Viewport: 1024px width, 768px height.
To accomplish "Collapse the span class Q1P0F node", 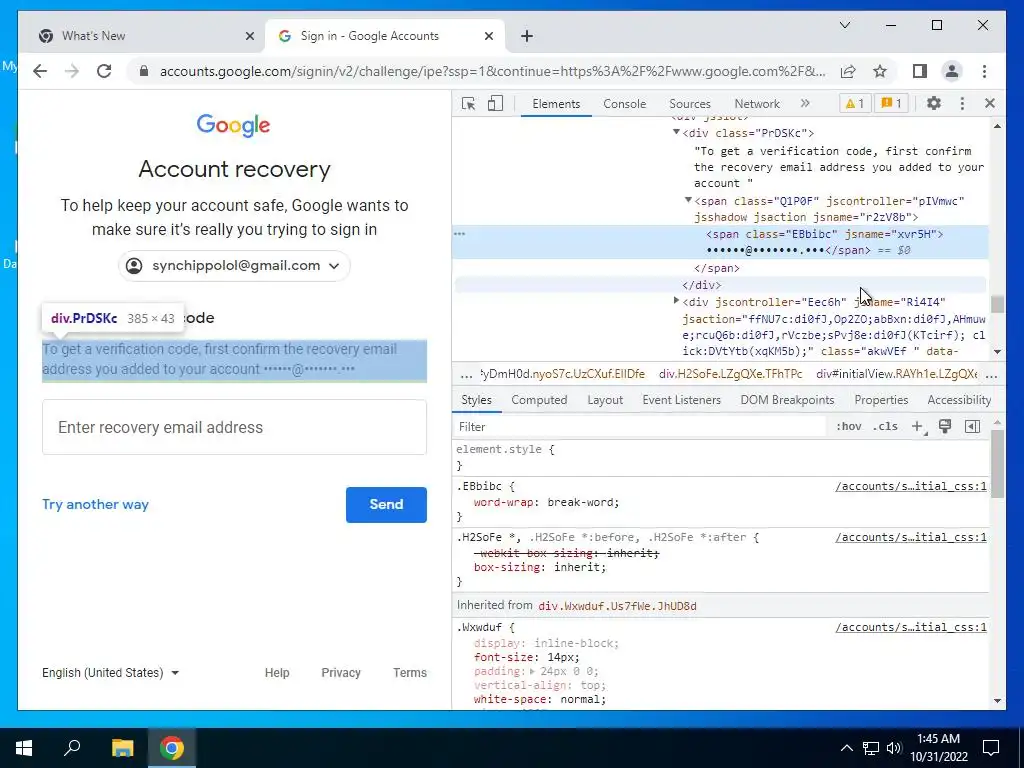I will point(688,200).
